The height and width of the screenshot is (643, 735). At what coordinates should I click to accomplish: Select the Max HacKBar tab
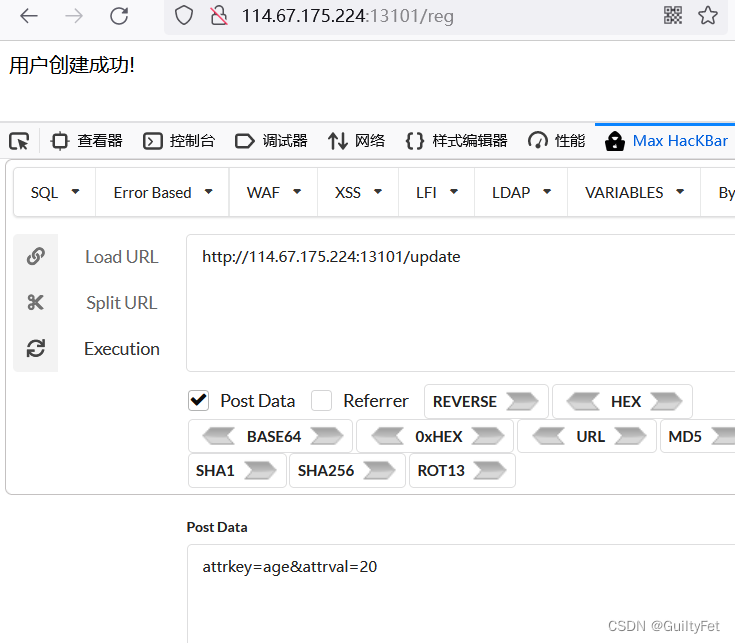[x=666, y=141]
